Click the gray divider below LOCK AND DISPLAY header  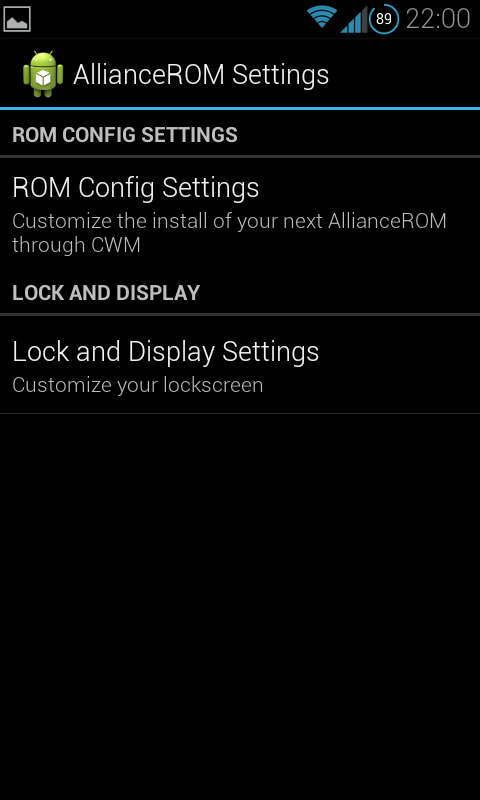point(240,314)
